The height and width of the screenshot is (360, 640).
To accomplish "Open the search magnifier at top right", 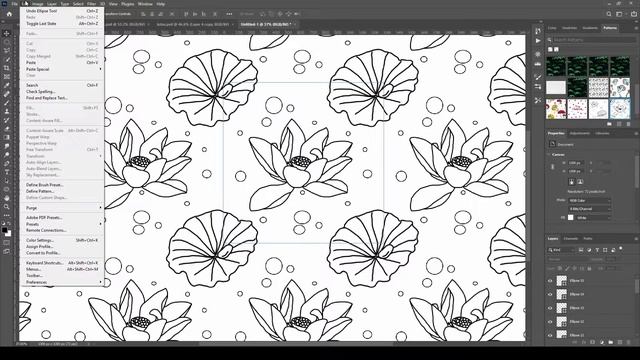I will pos(609,14).
